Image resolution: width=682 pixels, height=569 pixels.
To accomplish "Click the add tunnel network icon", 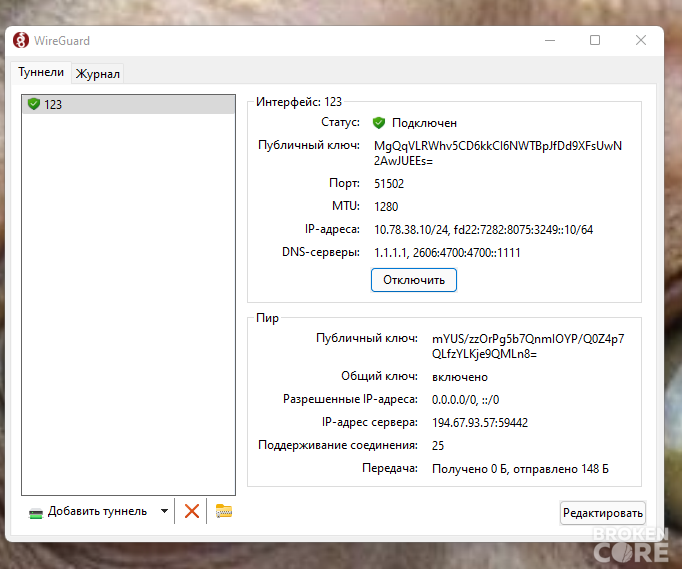I will [36, 513].
